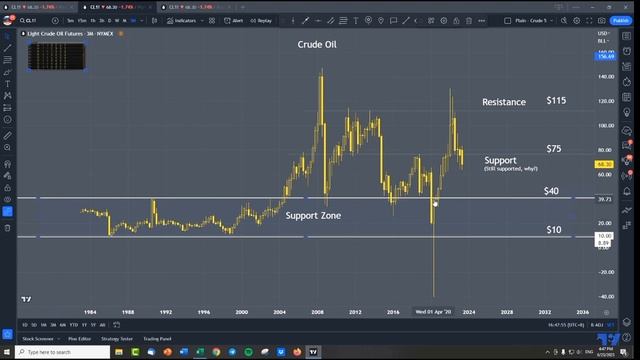Viewport: 640px width, 360px height.
Task: Expand the Stock Screener dropdown arrow
Action: pos(59,339)
